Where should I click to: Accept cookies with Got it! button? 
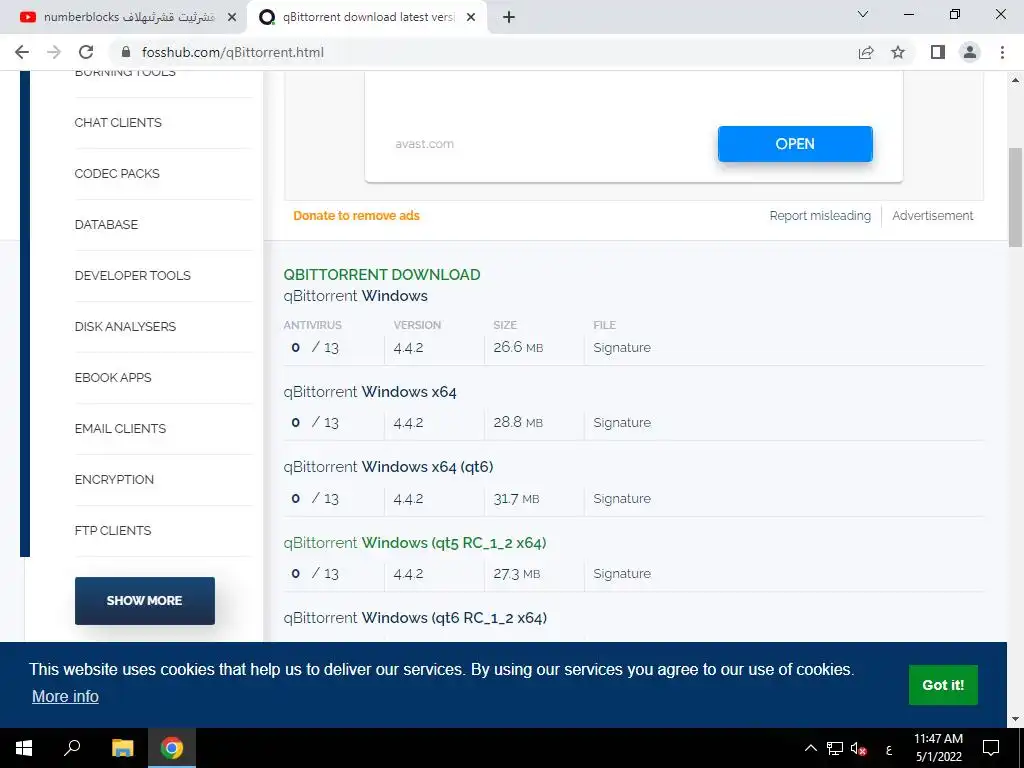pos(943,685)
